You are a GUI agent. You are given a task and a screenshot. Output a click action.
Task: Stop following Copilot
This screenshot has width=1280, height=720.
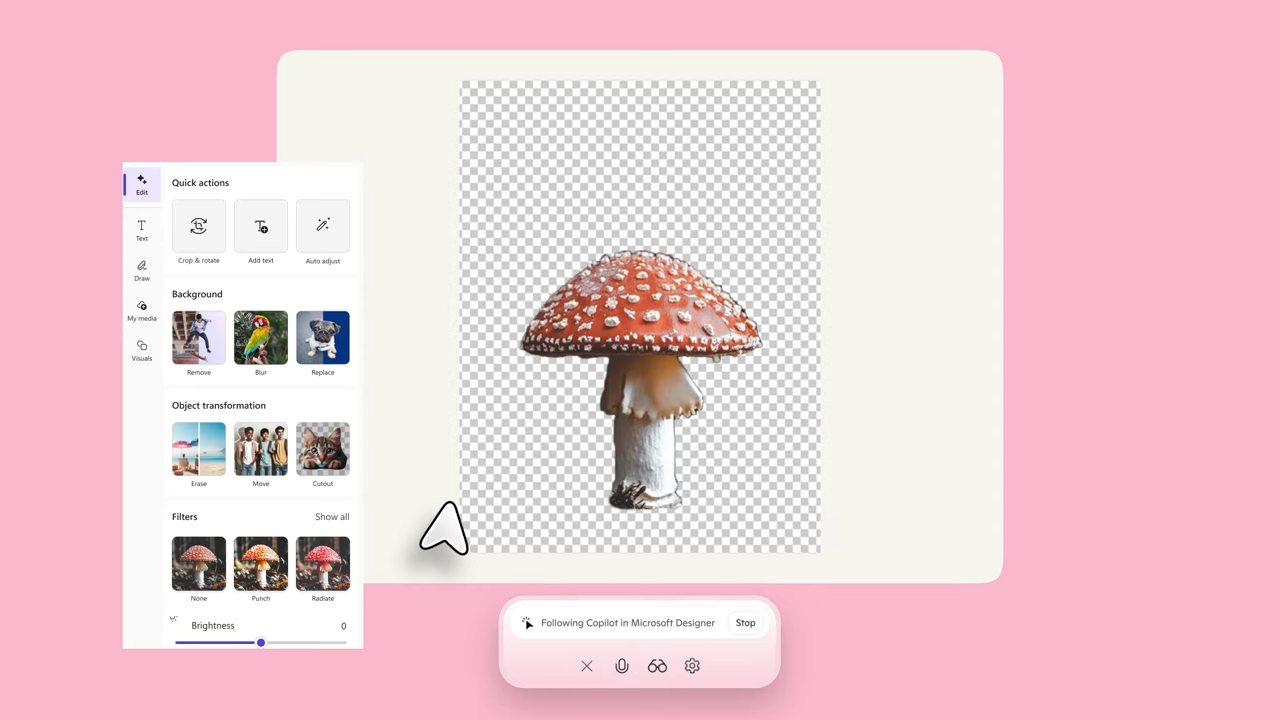click(x=745, y=623)
